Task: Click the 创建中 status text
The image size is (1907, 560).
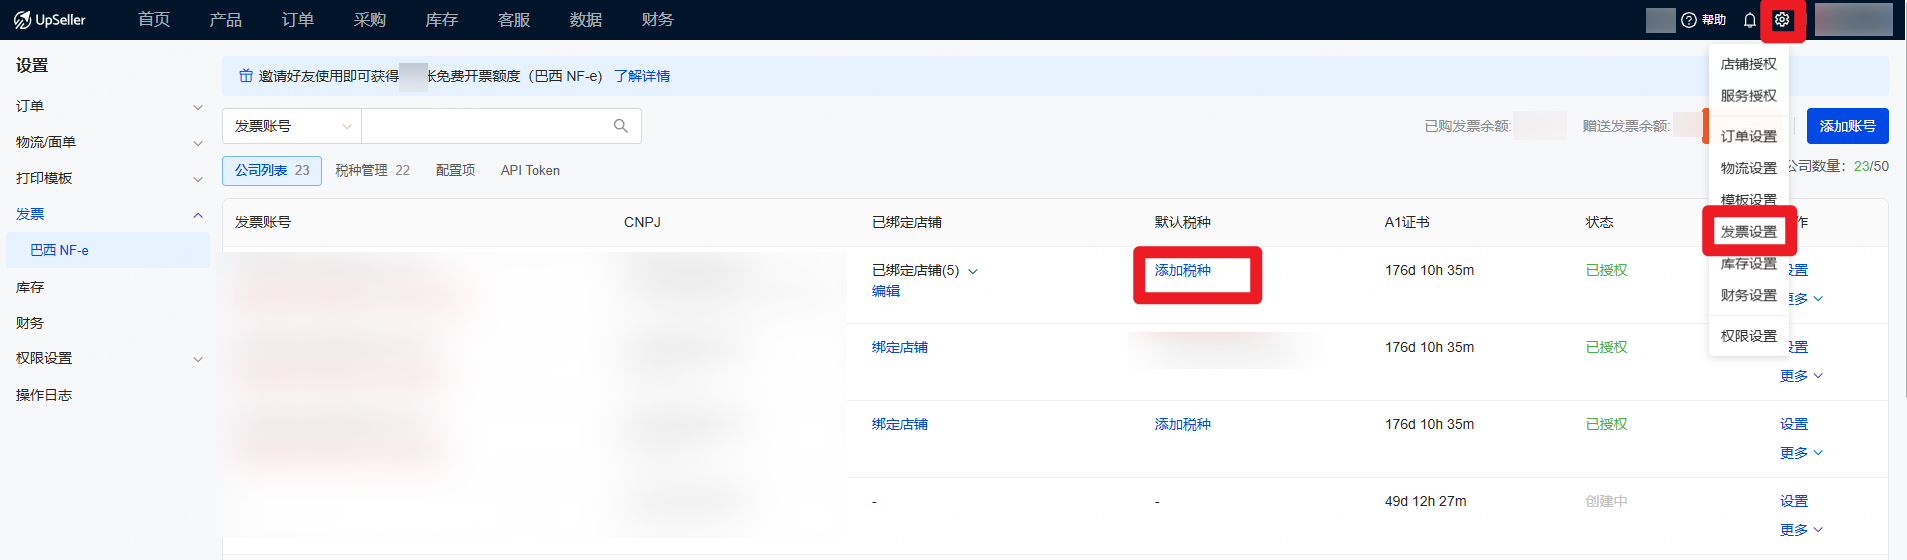Action: pos(1607,501)
